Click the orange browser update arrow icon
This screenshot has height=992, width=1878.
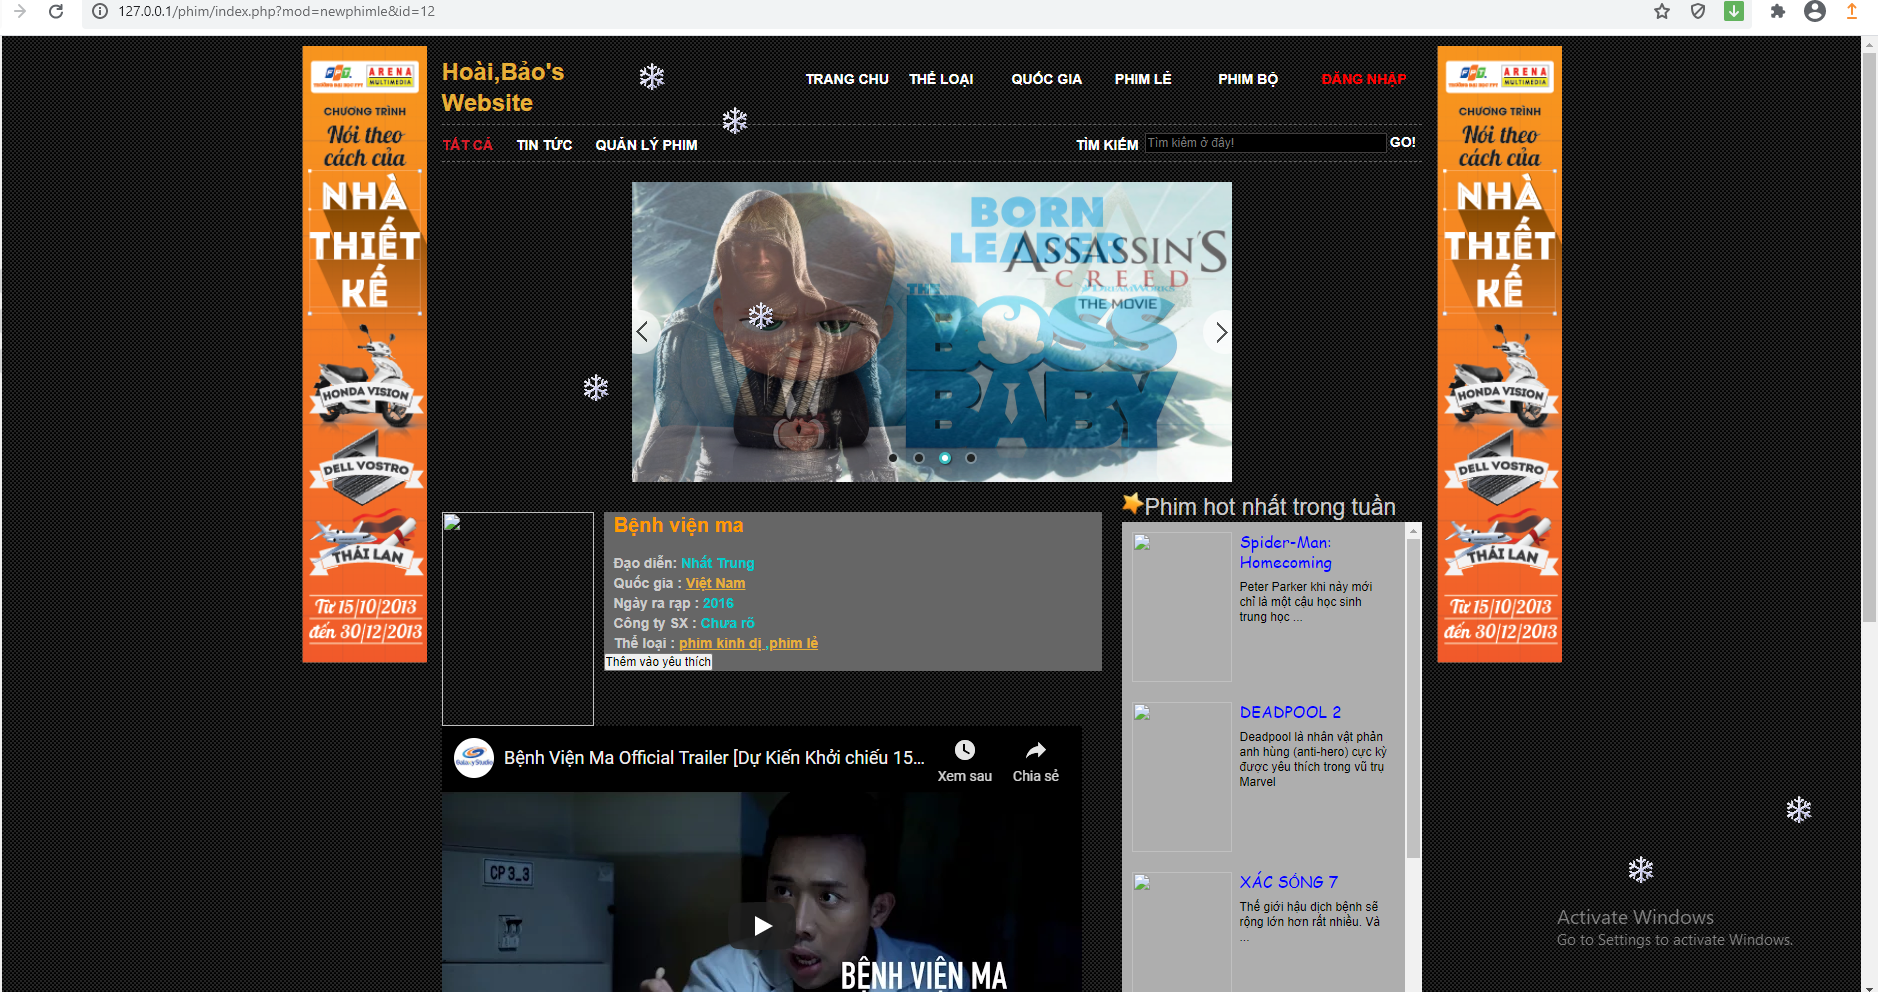1851,11
